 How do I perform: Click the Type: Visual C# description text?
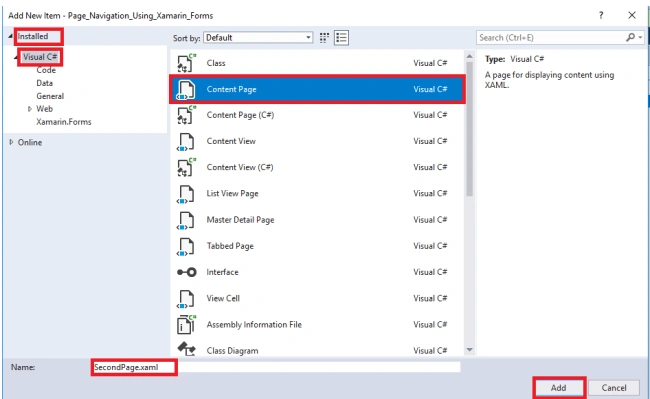click(514, 59)
